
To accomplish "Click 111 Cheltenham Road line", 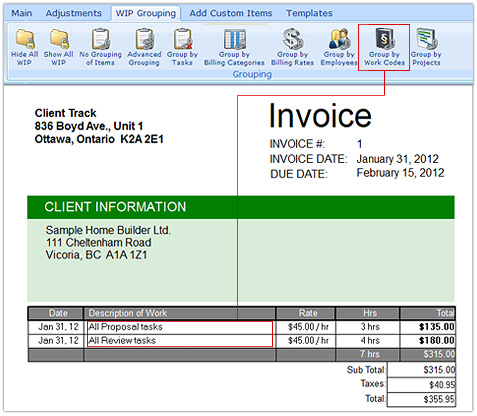I will pyautogui.click(x=99, y=242).
